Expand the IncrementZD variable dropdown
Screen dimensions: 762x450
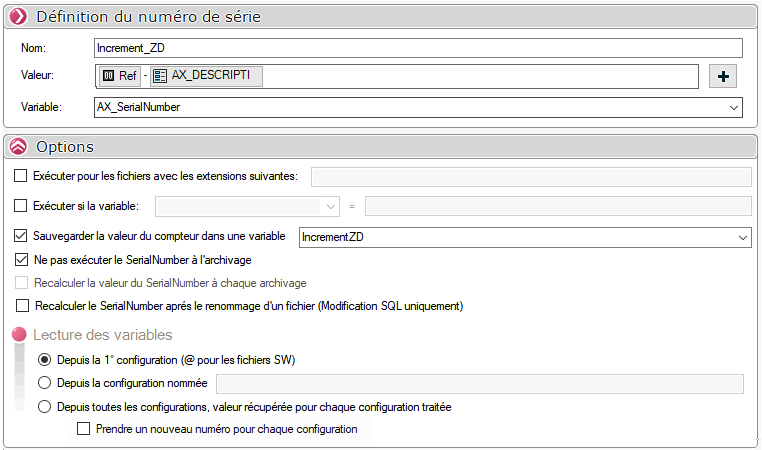tap(741, 237)
